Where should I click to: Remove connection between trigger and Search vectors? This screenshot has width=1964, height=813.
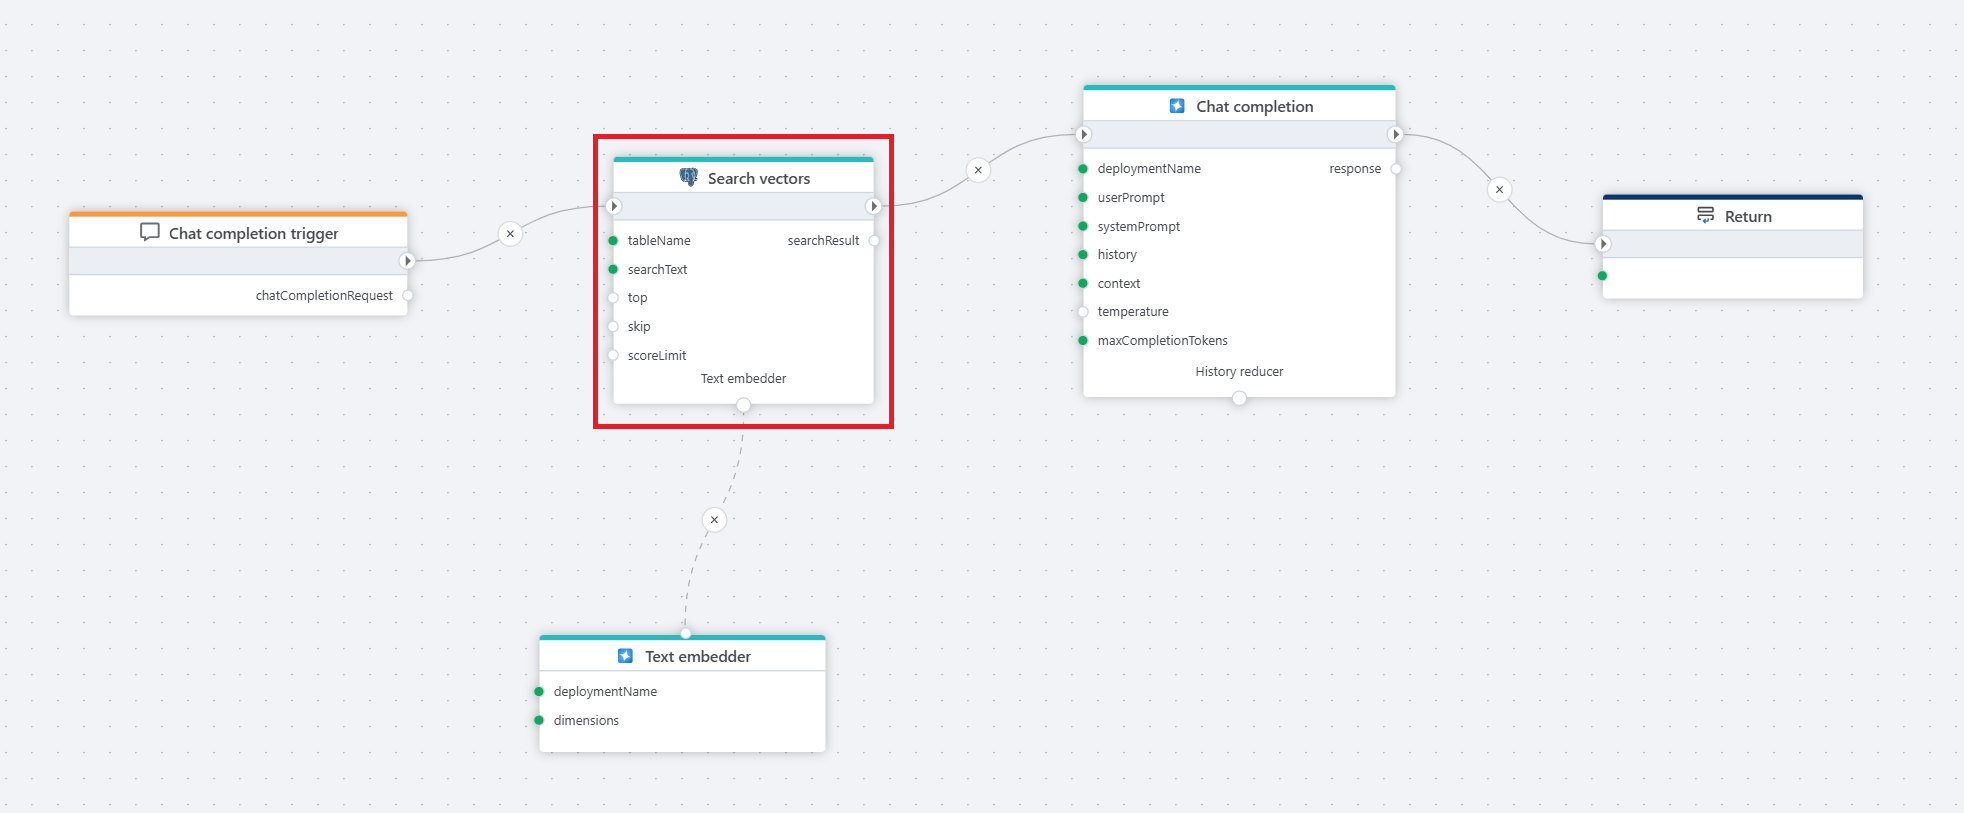[510, 234]
